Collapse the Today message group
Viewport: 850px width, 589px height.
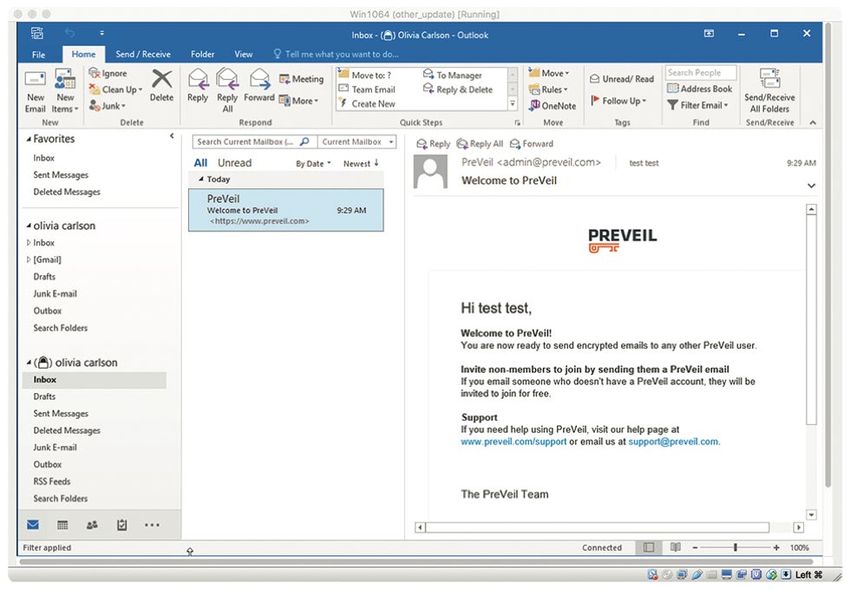pos(201,179)
